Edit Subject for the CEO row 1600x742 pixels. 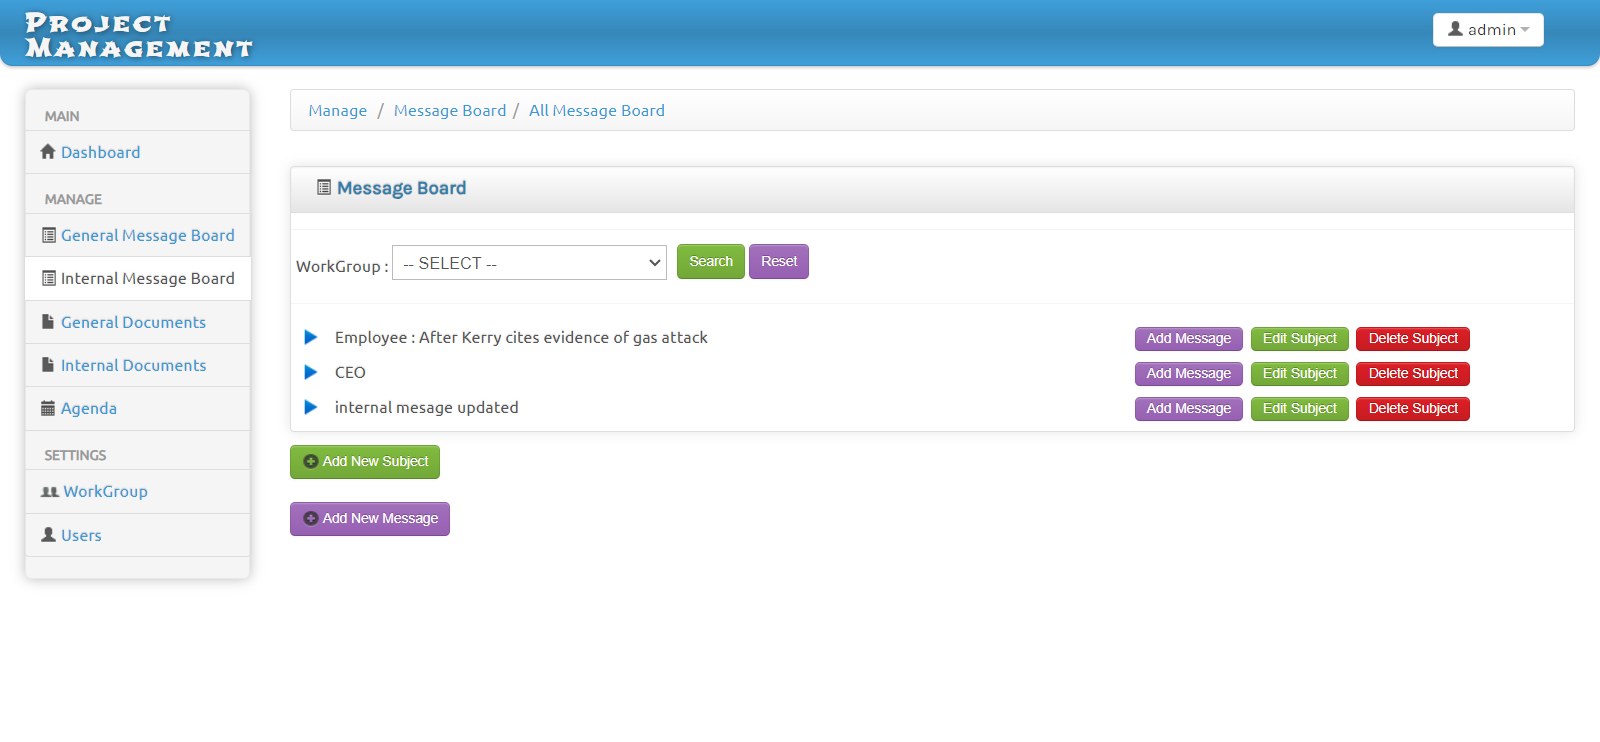coord(1300,374)
